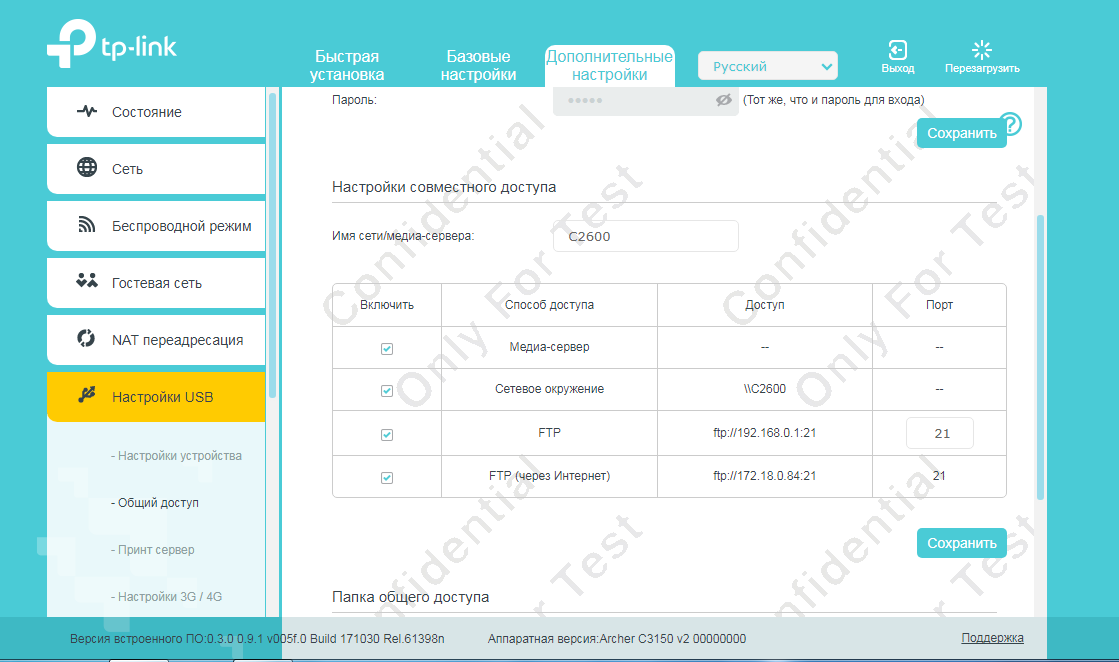The image size is (1119, 662).
Task: Toggle the FTP (через Интернет) checkbox
Action: click(x=387, y=478)
